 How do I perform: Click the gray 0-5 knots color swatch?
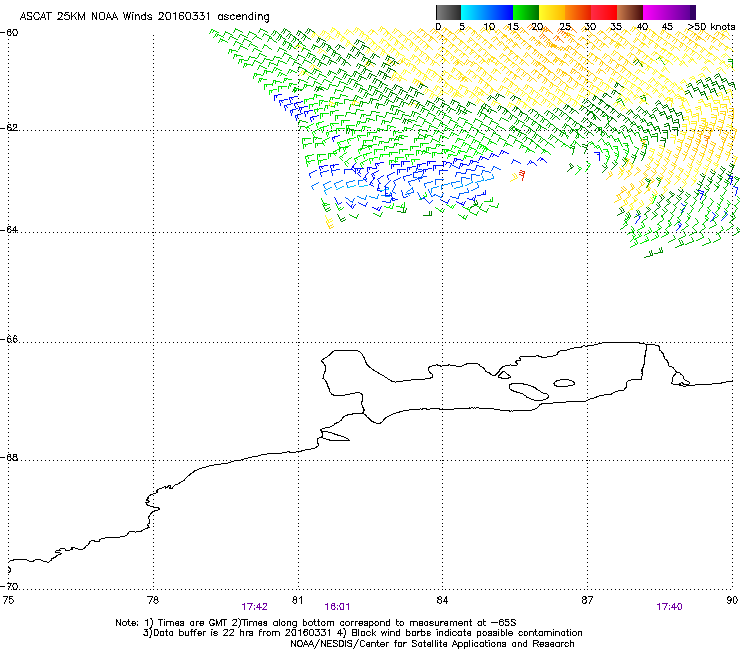coord(449,12)
